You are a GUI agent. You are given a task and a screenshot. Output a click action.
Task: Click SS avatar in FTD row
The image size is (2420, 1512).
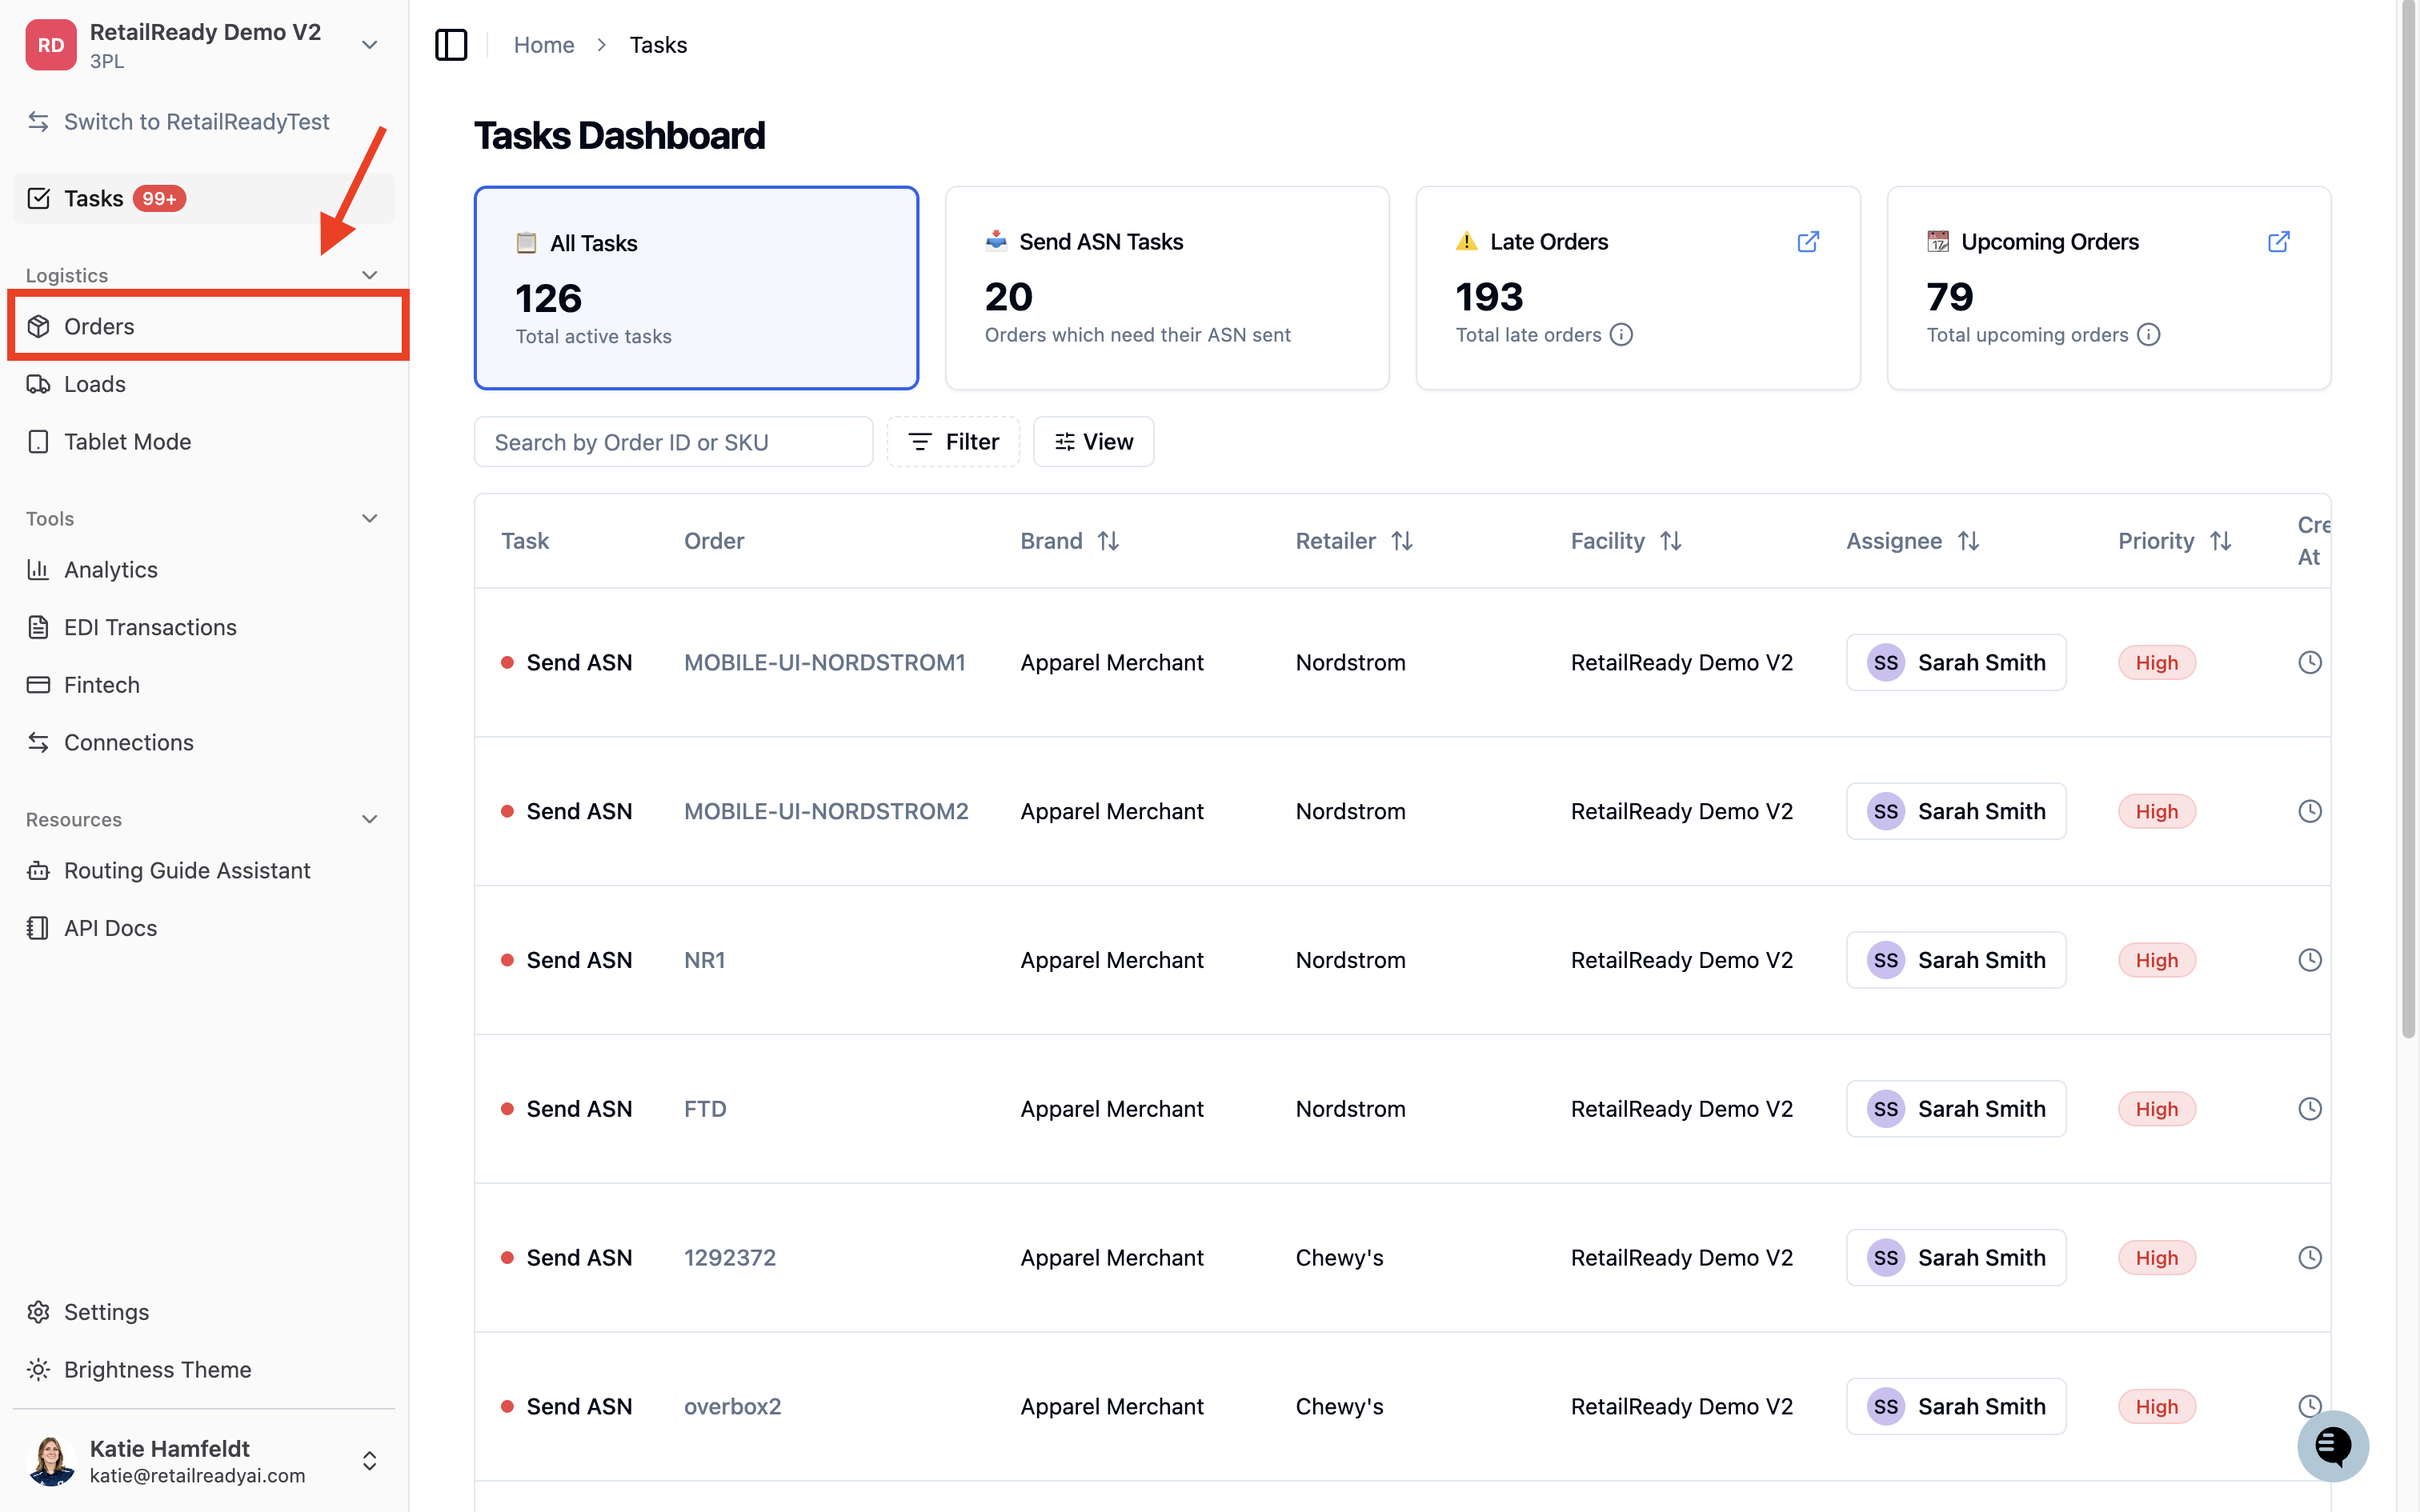(1886, 1109)
